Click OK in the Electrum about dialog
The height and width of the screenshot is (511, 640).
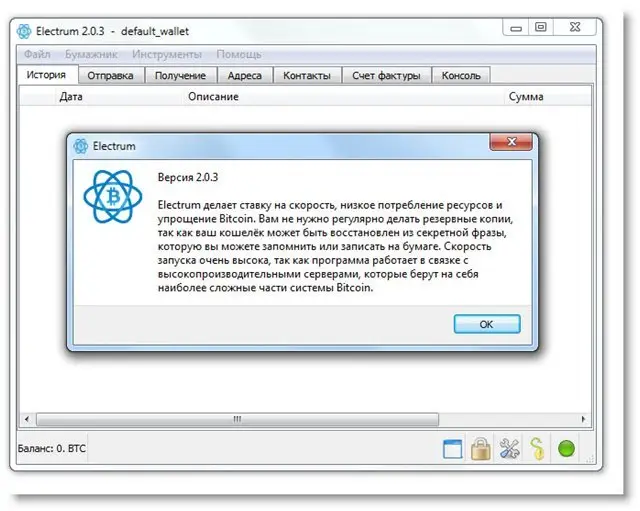click(487, 324)
